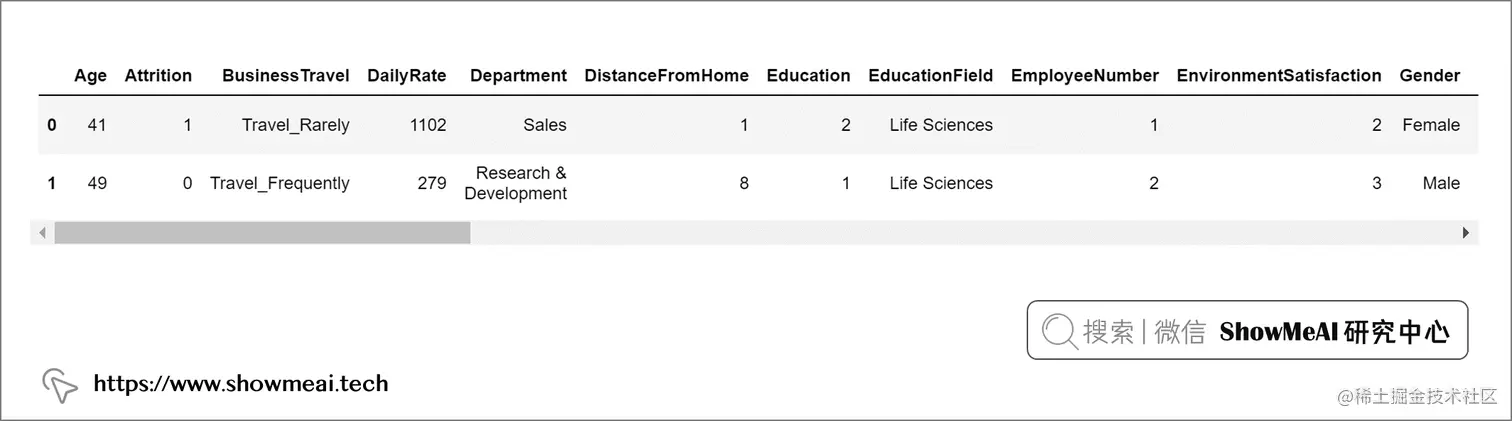Viewport: 1512px width, 421px height.
Task: Click the Travel_Frequently cell
Action: click(x=280, y=184)
